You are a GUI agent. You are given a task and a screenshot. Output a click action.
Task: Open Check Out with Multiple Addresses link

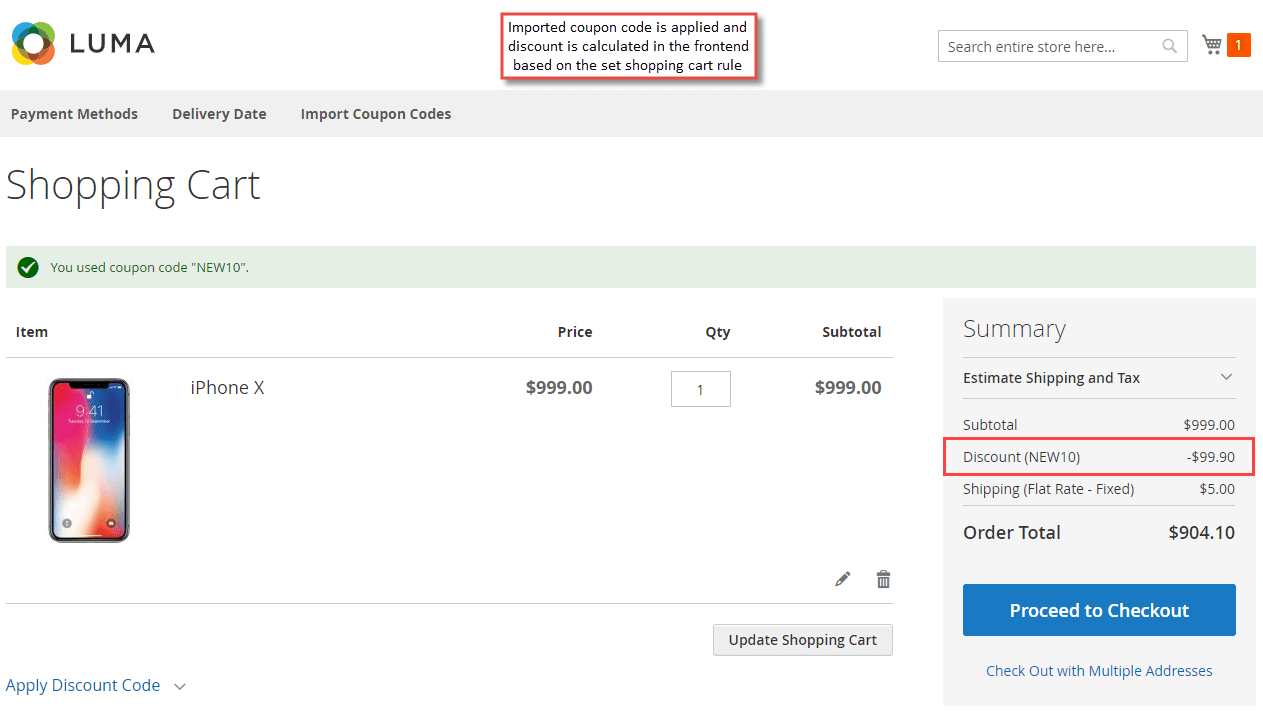1099,671
